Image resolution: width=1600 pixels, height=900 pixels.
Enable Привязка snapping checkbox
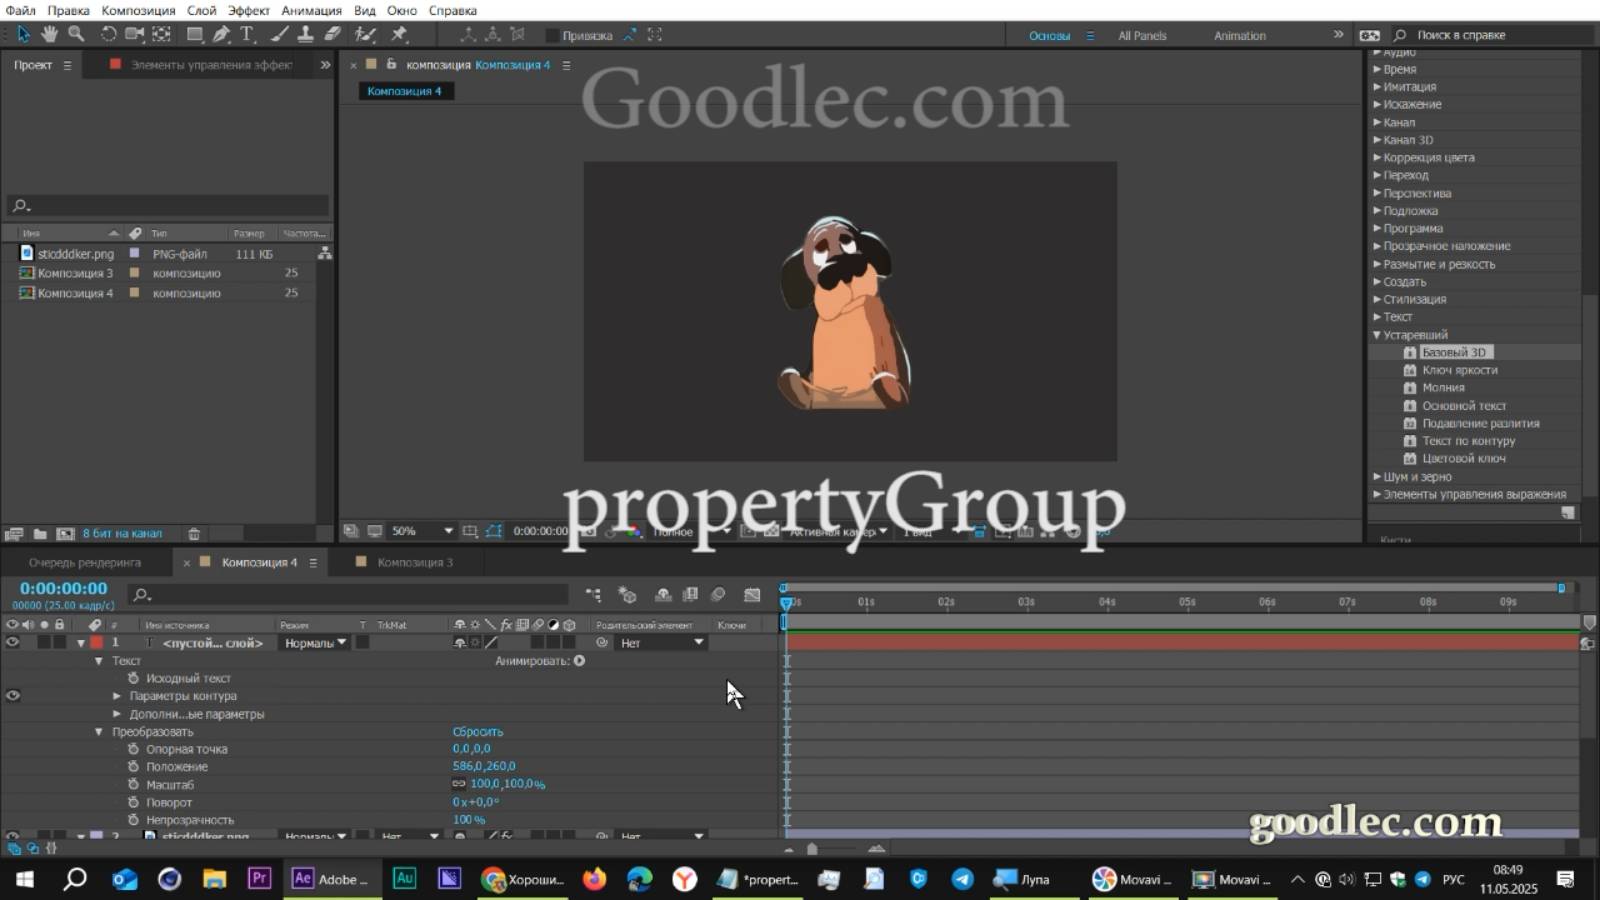pos(553,34)
